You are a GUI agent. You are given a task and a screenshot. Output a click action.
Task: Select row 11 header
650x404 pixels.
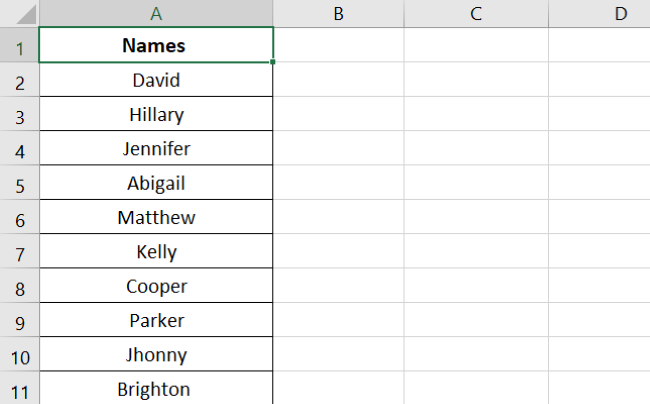(19, 390)
